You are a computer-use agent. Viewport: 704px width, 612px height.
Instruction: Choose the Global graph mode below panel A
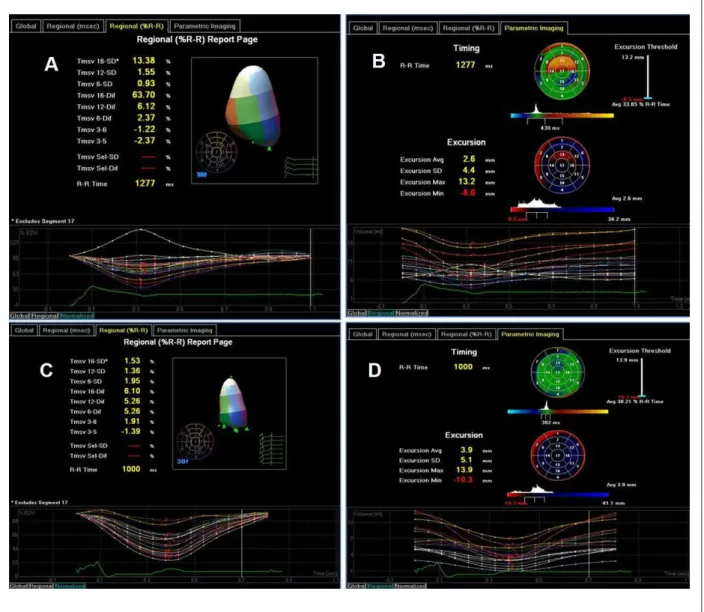[19, 315]
